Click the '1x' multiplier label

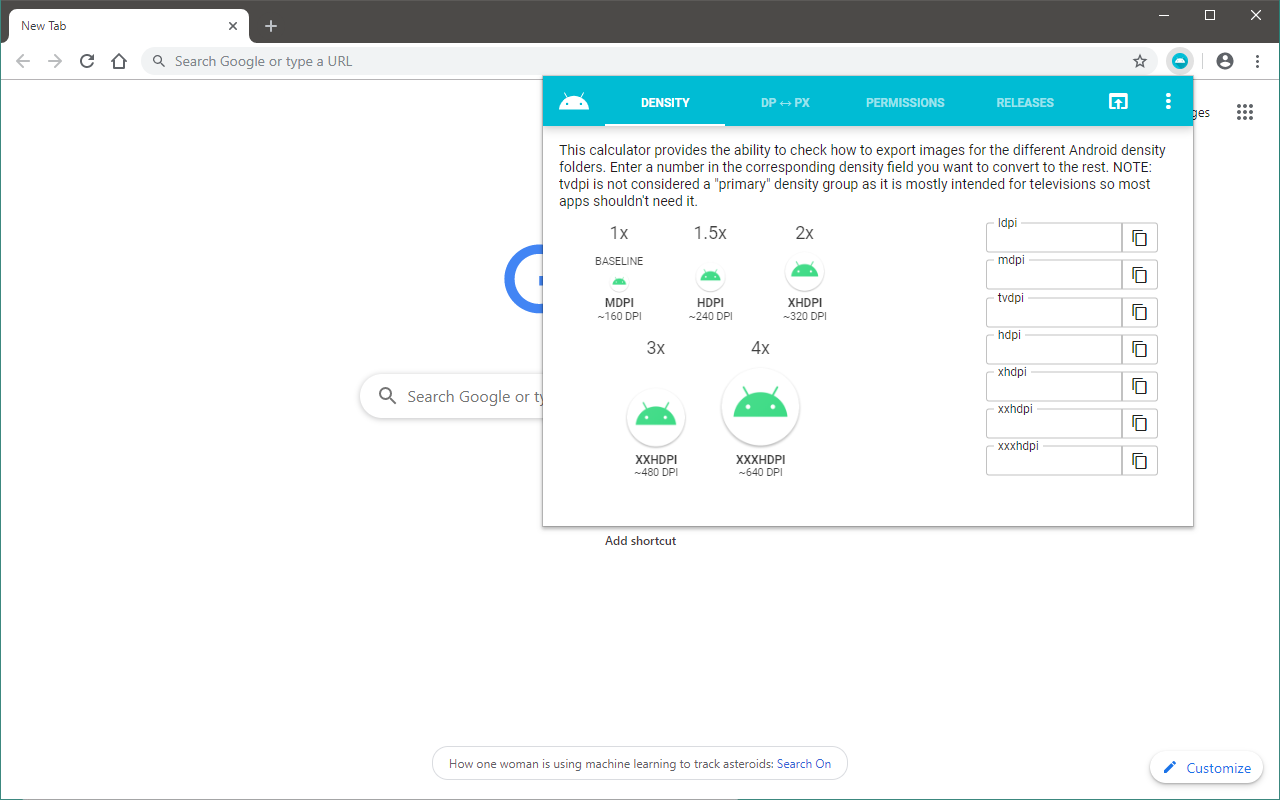click(x=619, y=233)
